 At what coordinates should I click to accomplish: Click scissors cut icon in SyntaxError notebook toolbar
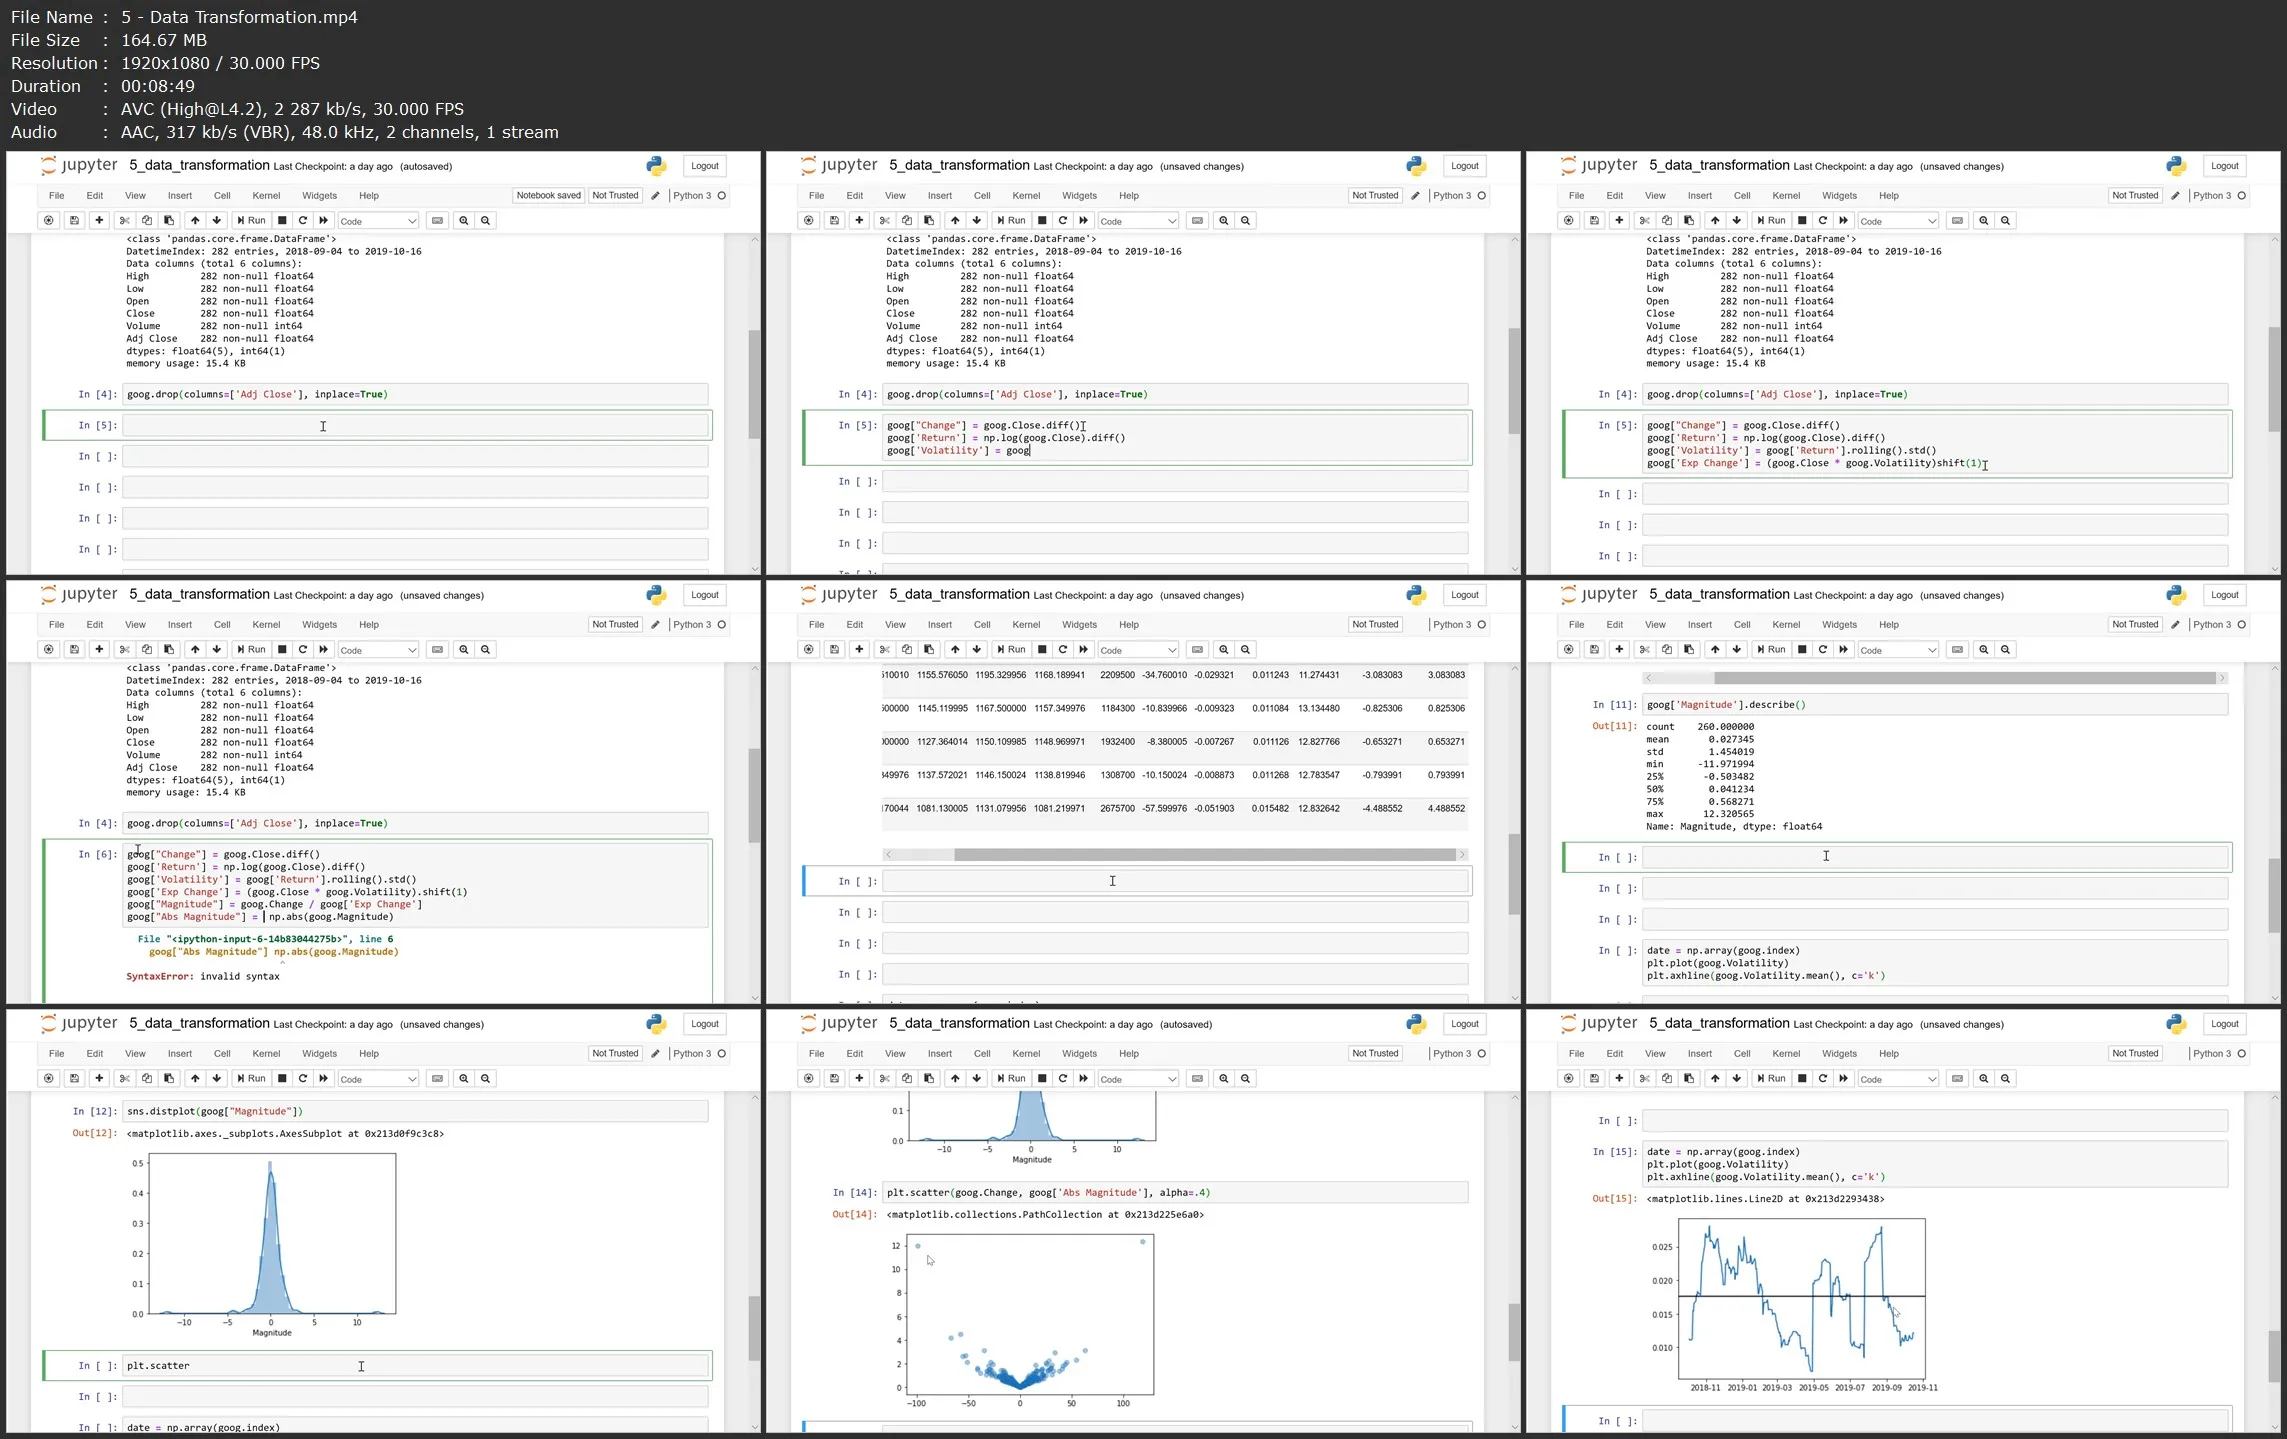(x=125, y=650)
